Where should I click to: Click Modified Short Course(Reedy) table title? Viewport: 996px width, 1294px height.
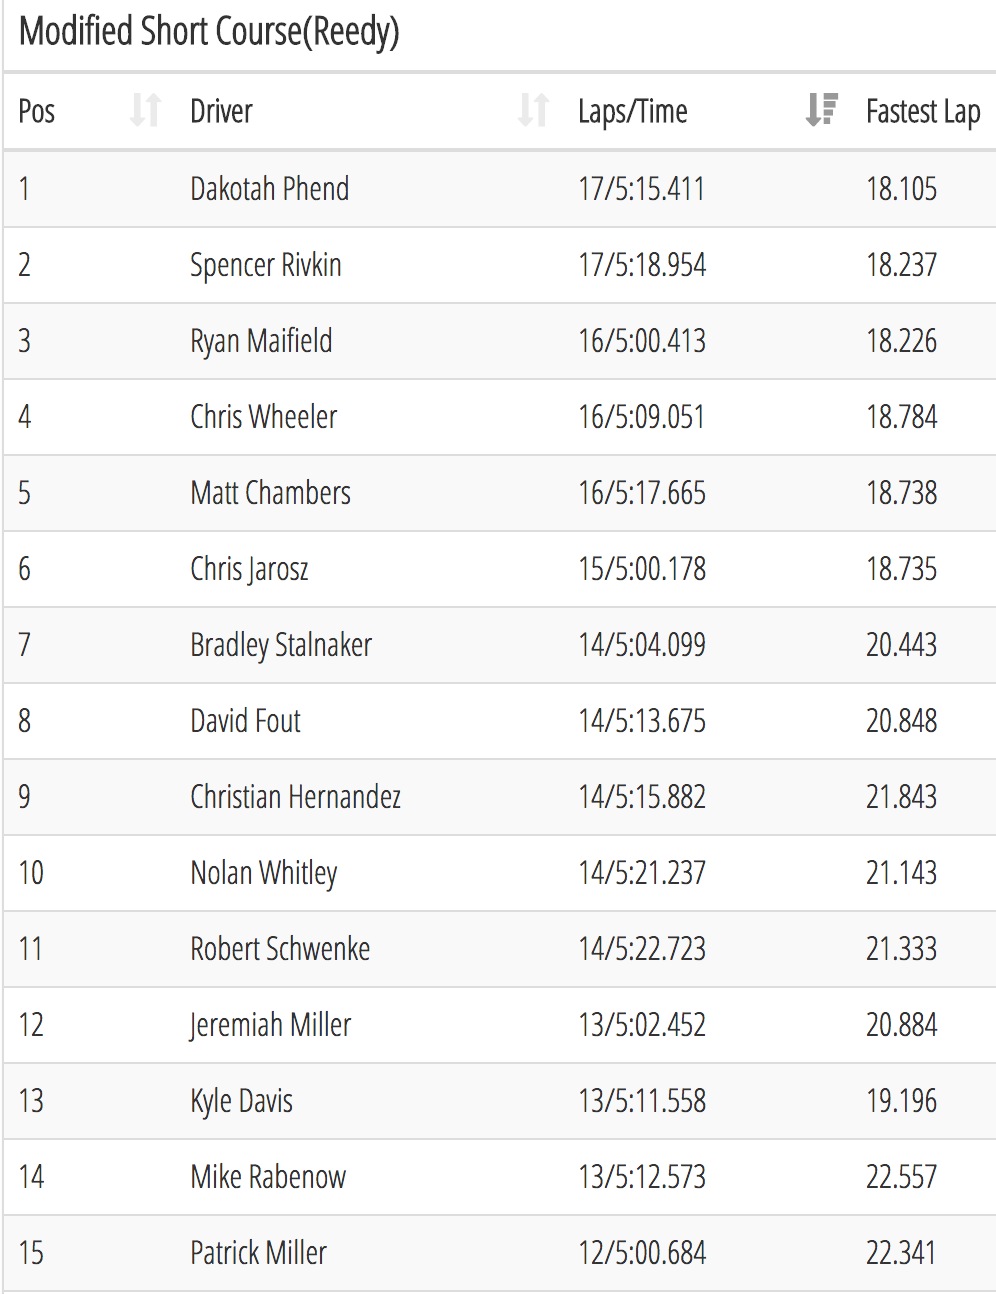coord(209,32)
